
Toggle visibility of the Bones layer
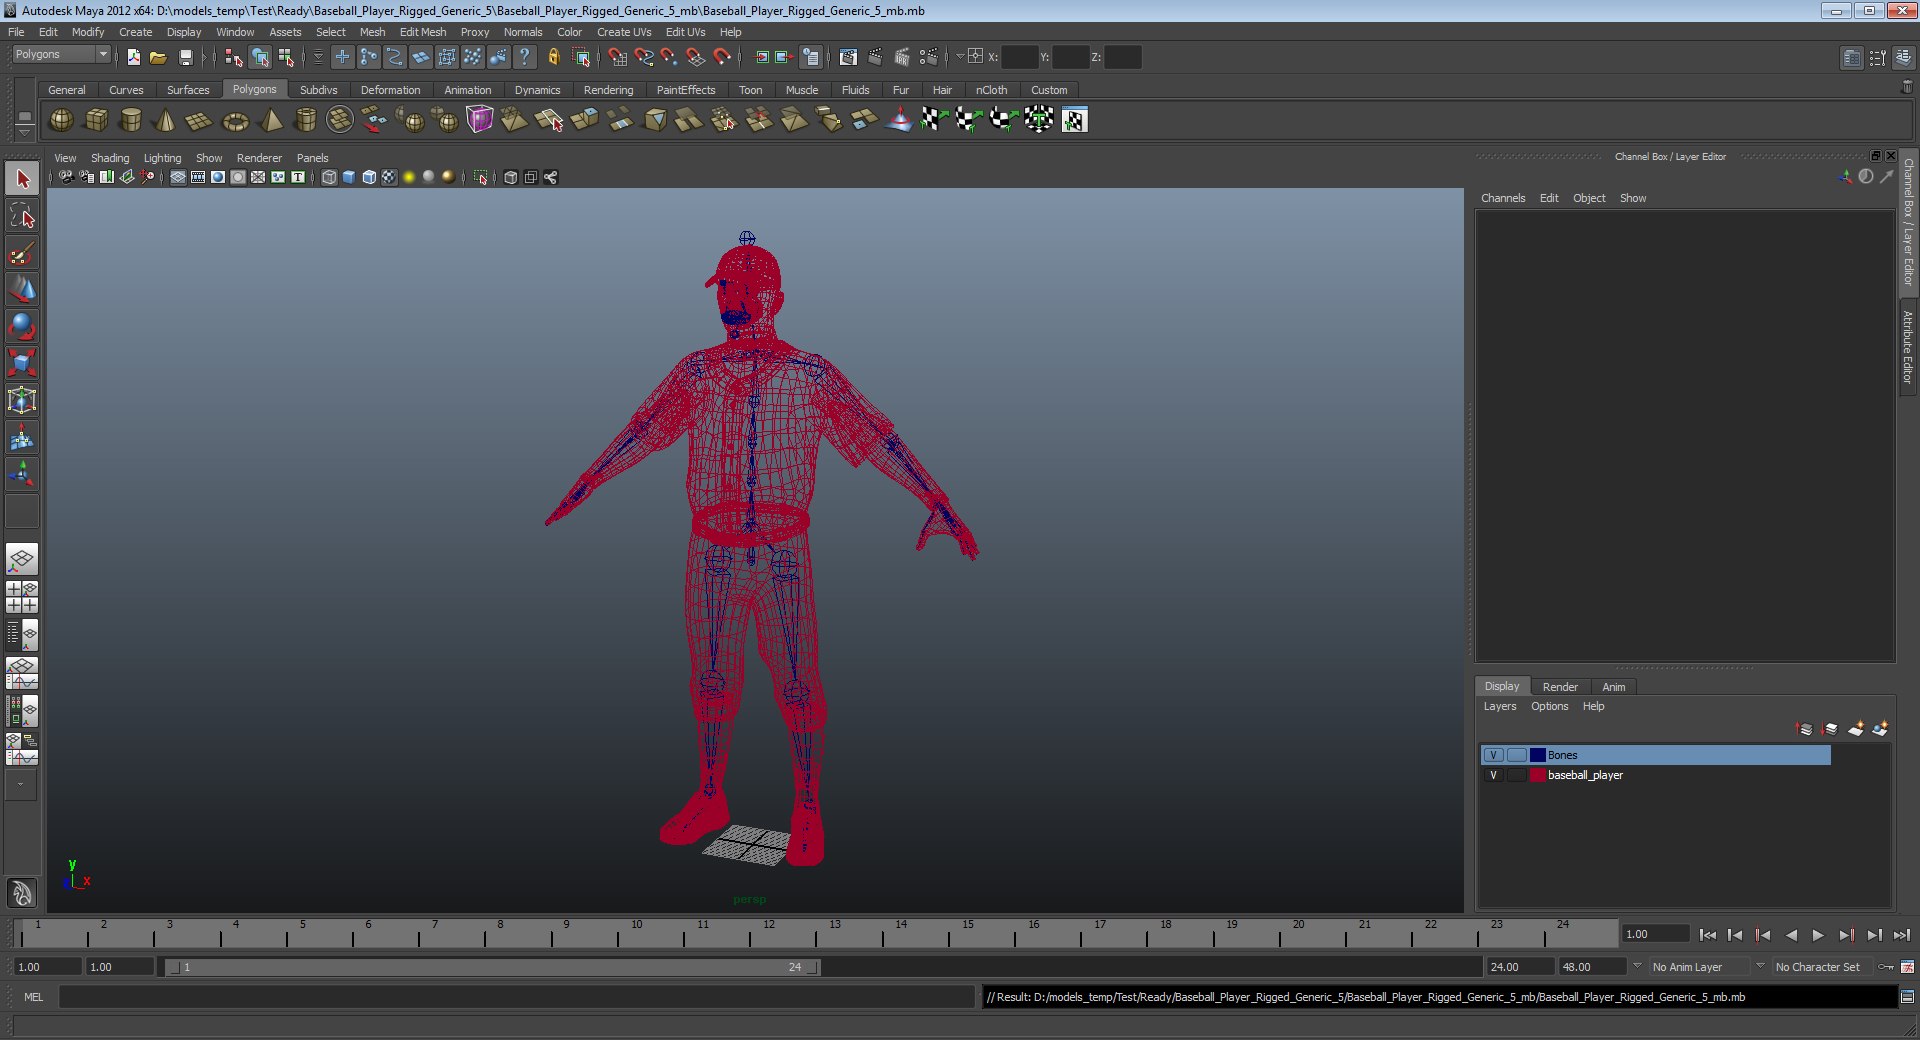(x=1493, y=755)
